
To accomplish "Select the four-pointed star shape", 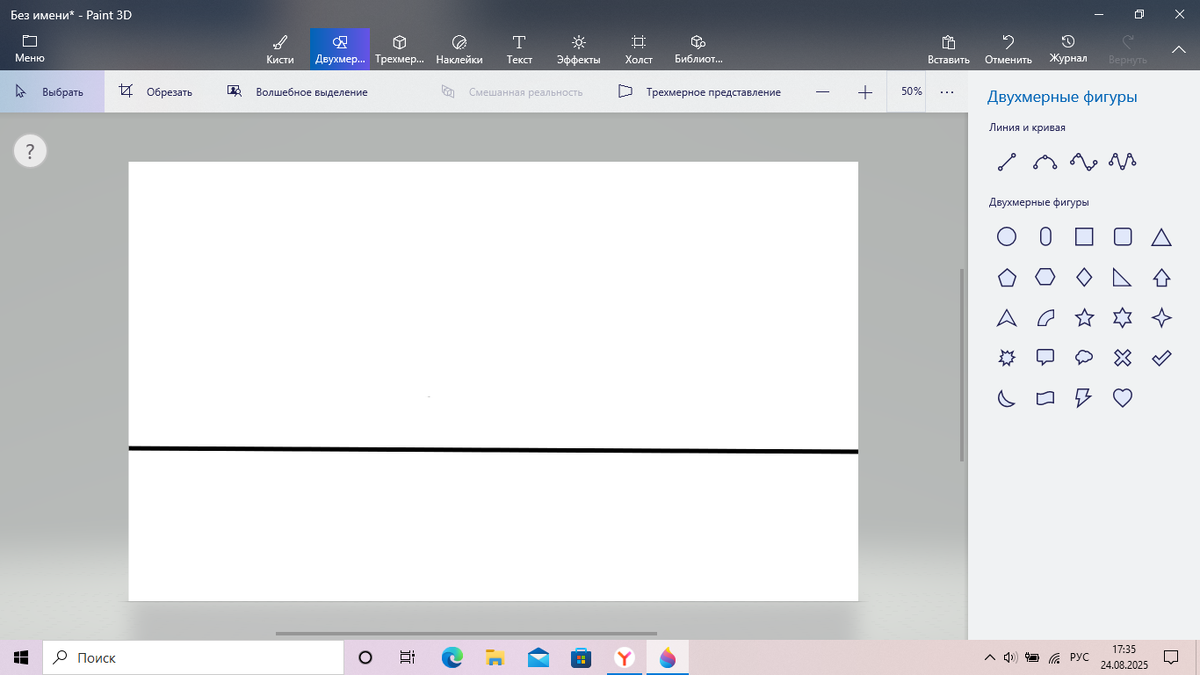I will pos(1161,318).
